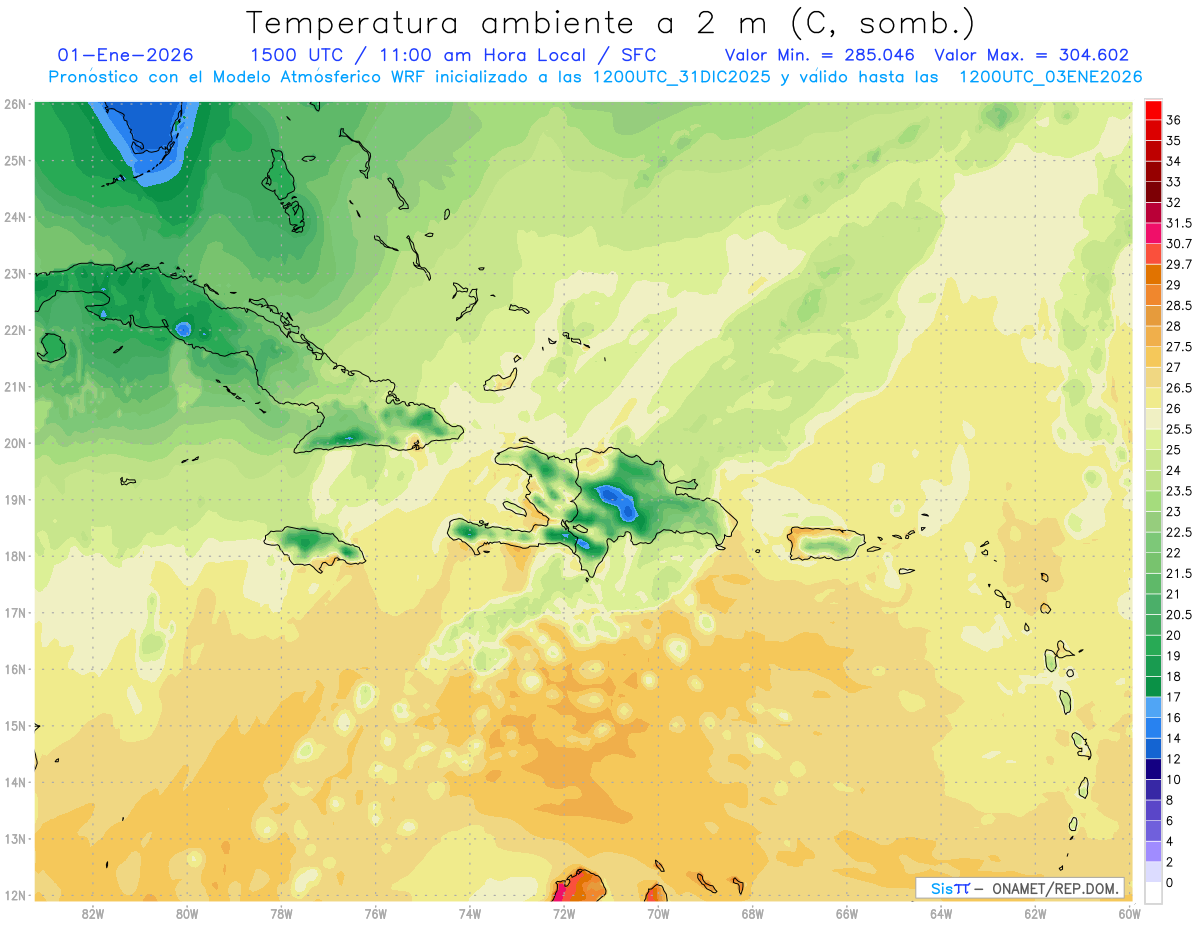Click the '66W' longitude axis label
The height and width of the screenshot is (927, 1200).
847,914
